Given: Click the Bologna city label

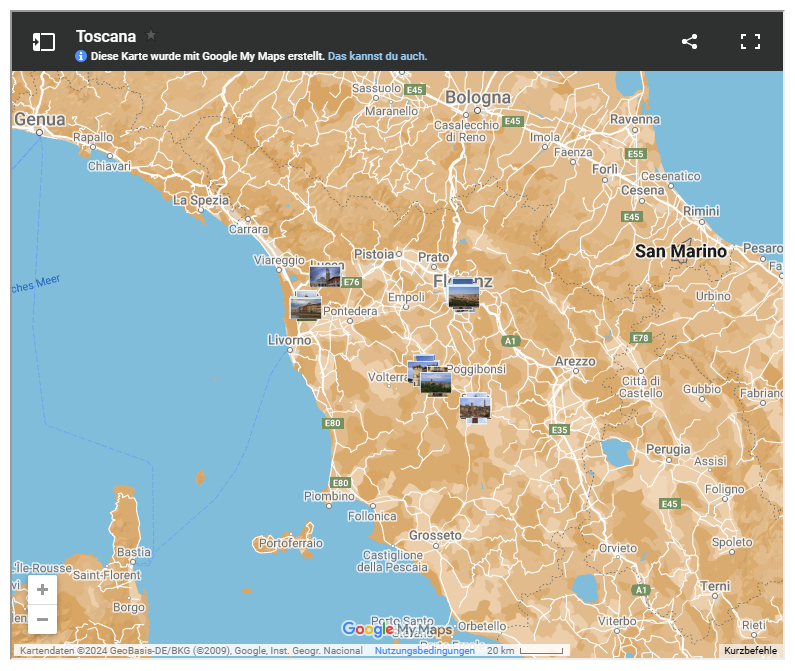Looking at the screenshot, I should [x=478, y=98].
